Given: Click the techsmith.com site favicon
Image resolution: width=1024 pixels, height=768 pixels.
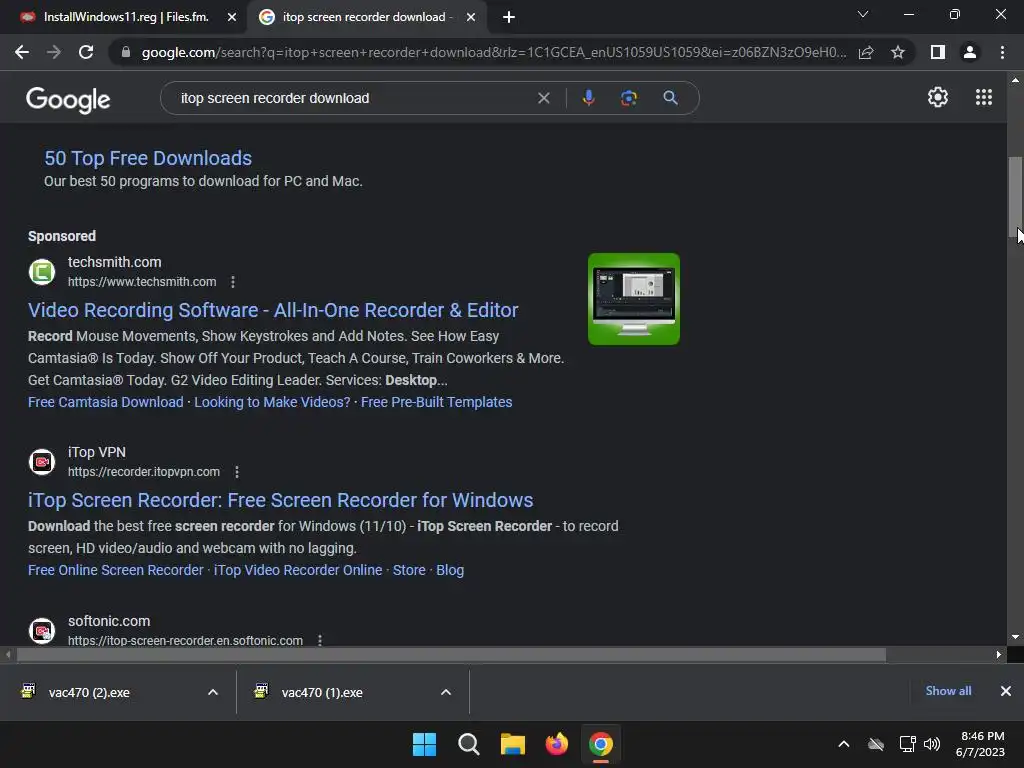Looking at the screenshot, I should pyautogui.click(x=42, y=272).
